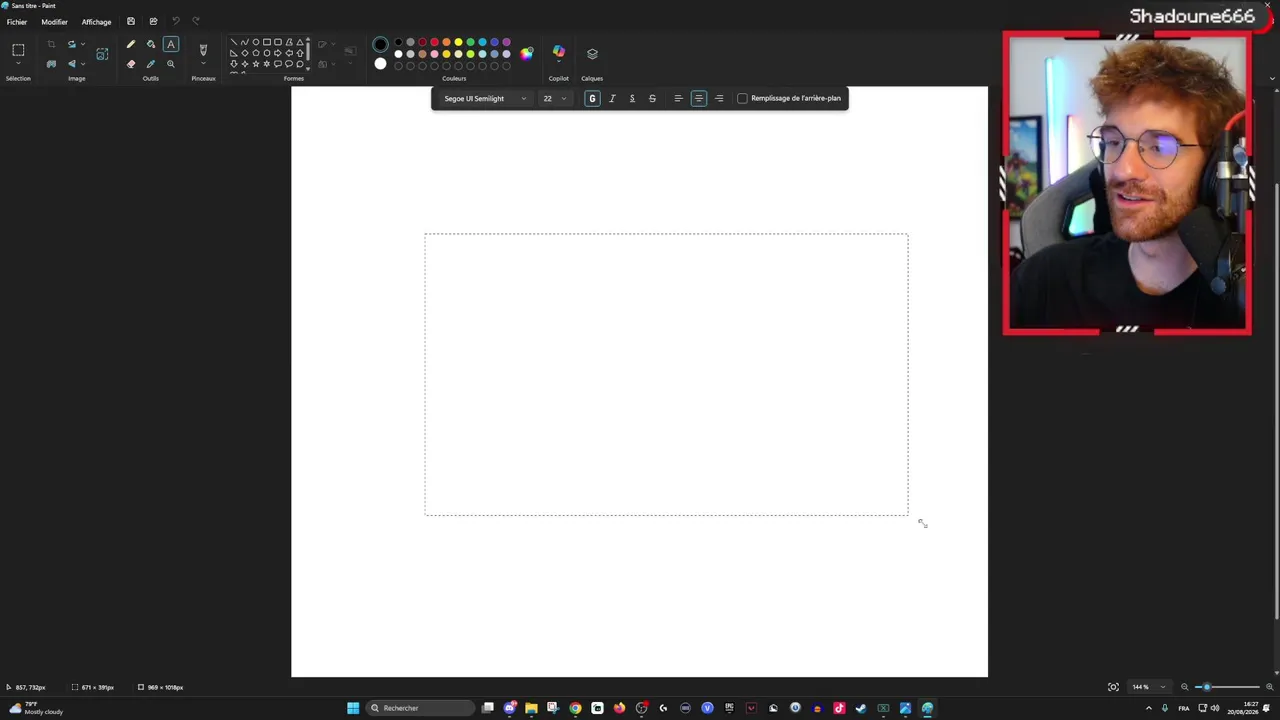Select the Fill bucket tool
1280x720 pixels.
pos(151,44)
